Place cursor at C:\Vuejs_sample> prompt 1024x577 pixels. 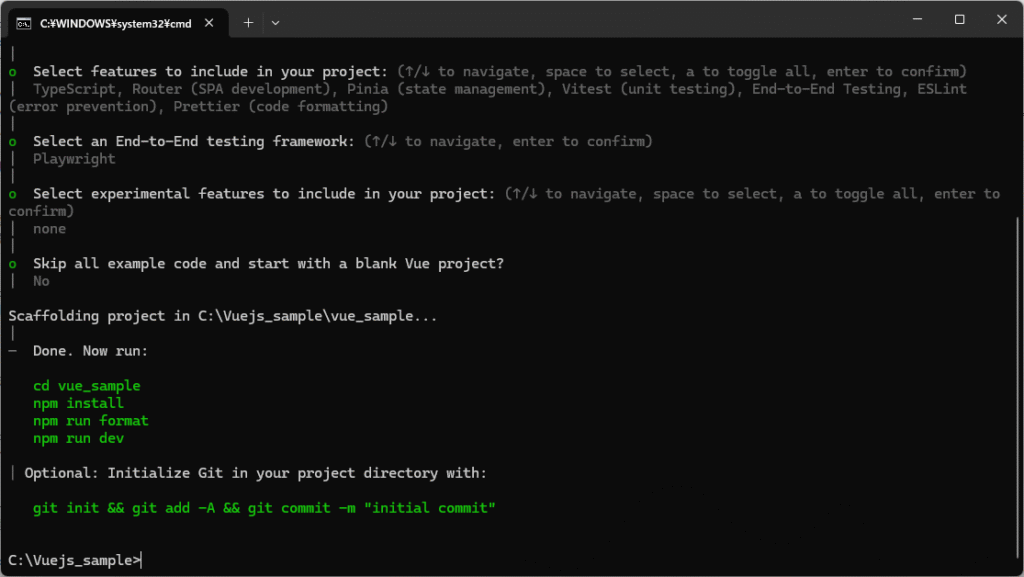click(x=142, y=560)
